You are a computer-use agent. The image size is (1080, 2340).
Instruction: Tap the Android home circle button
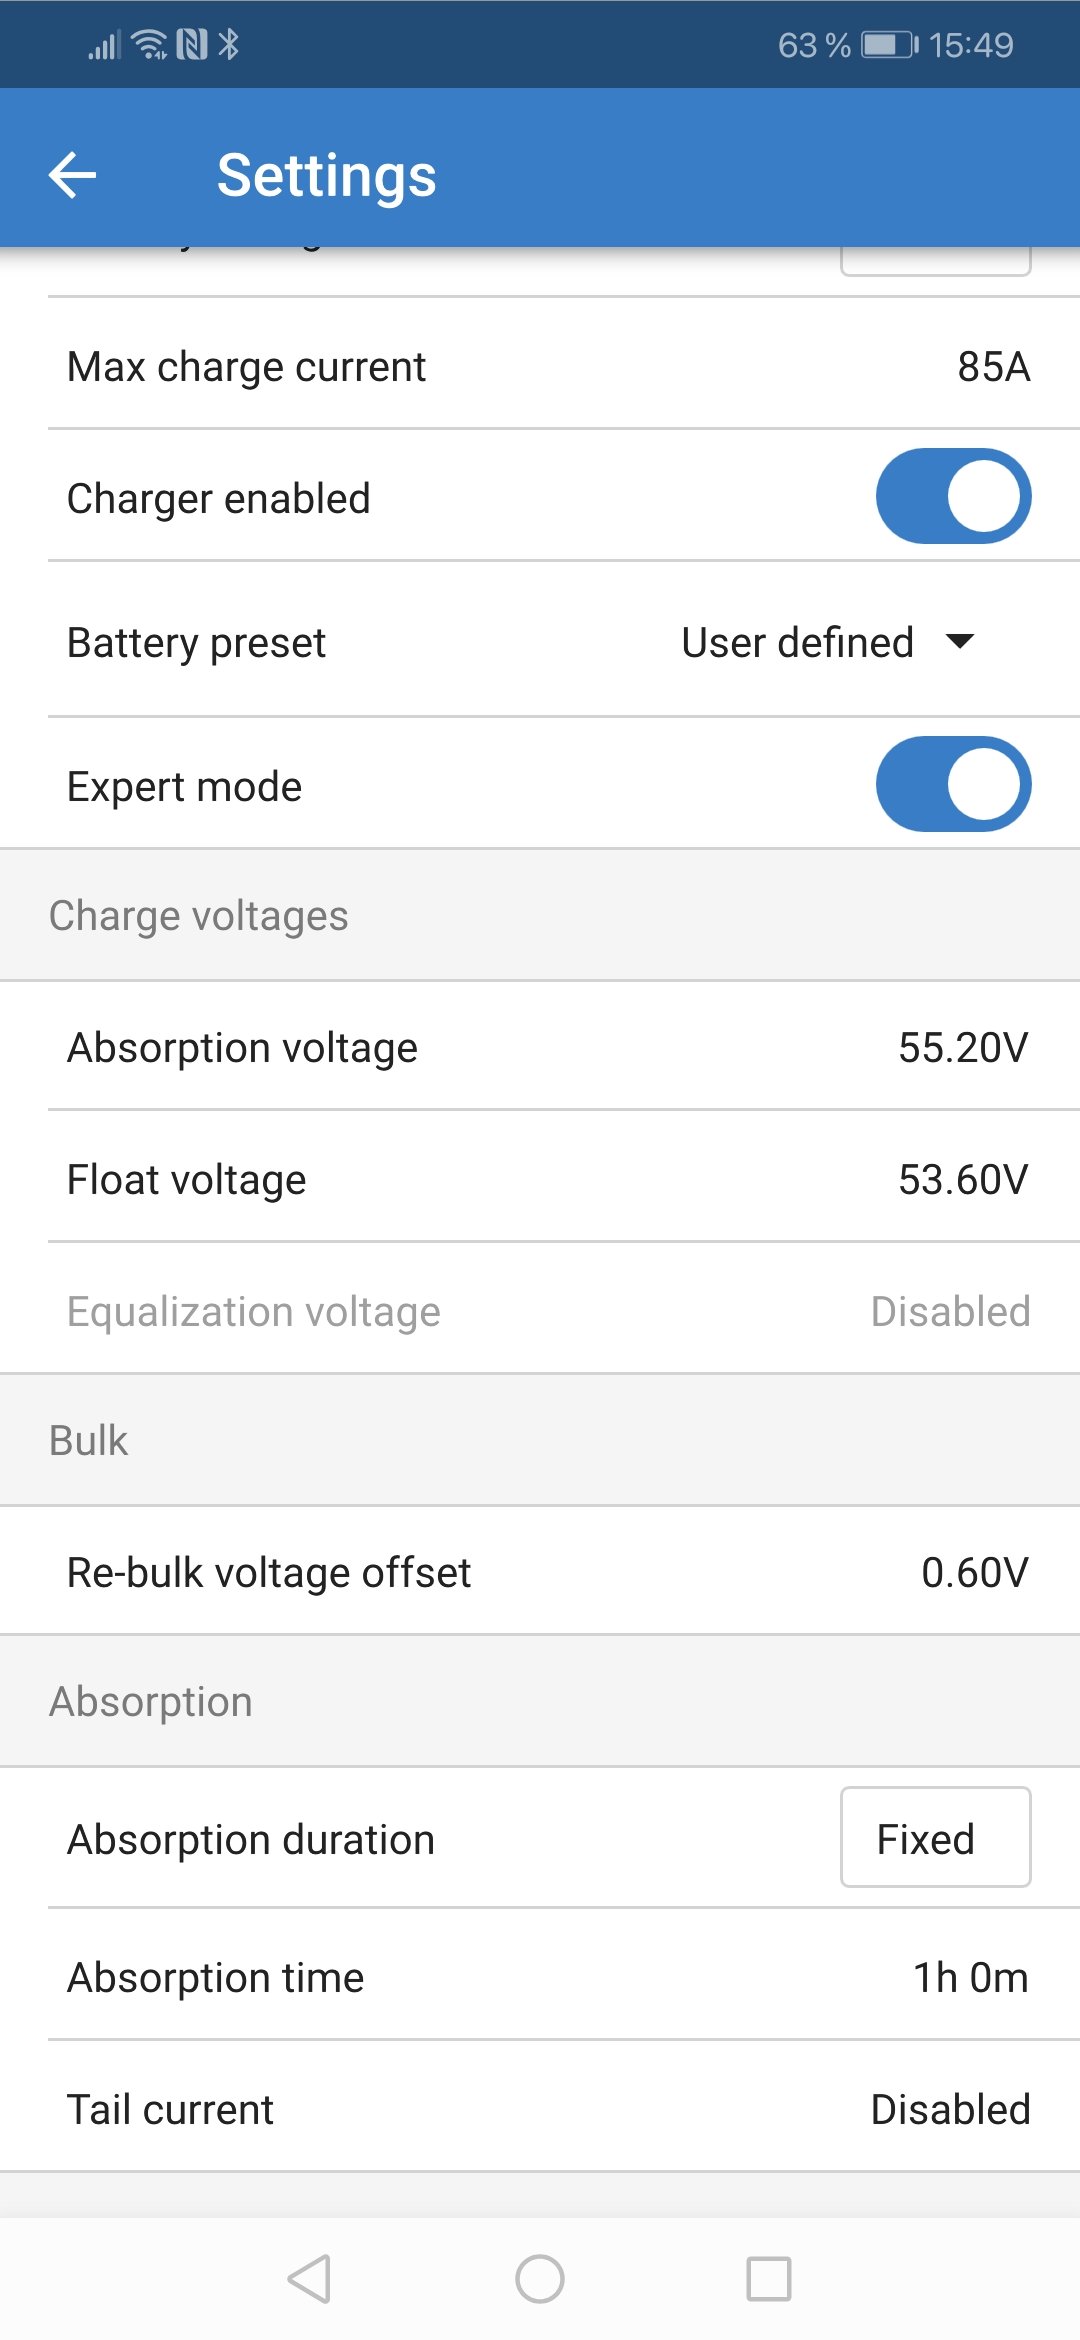(540, 2279)
